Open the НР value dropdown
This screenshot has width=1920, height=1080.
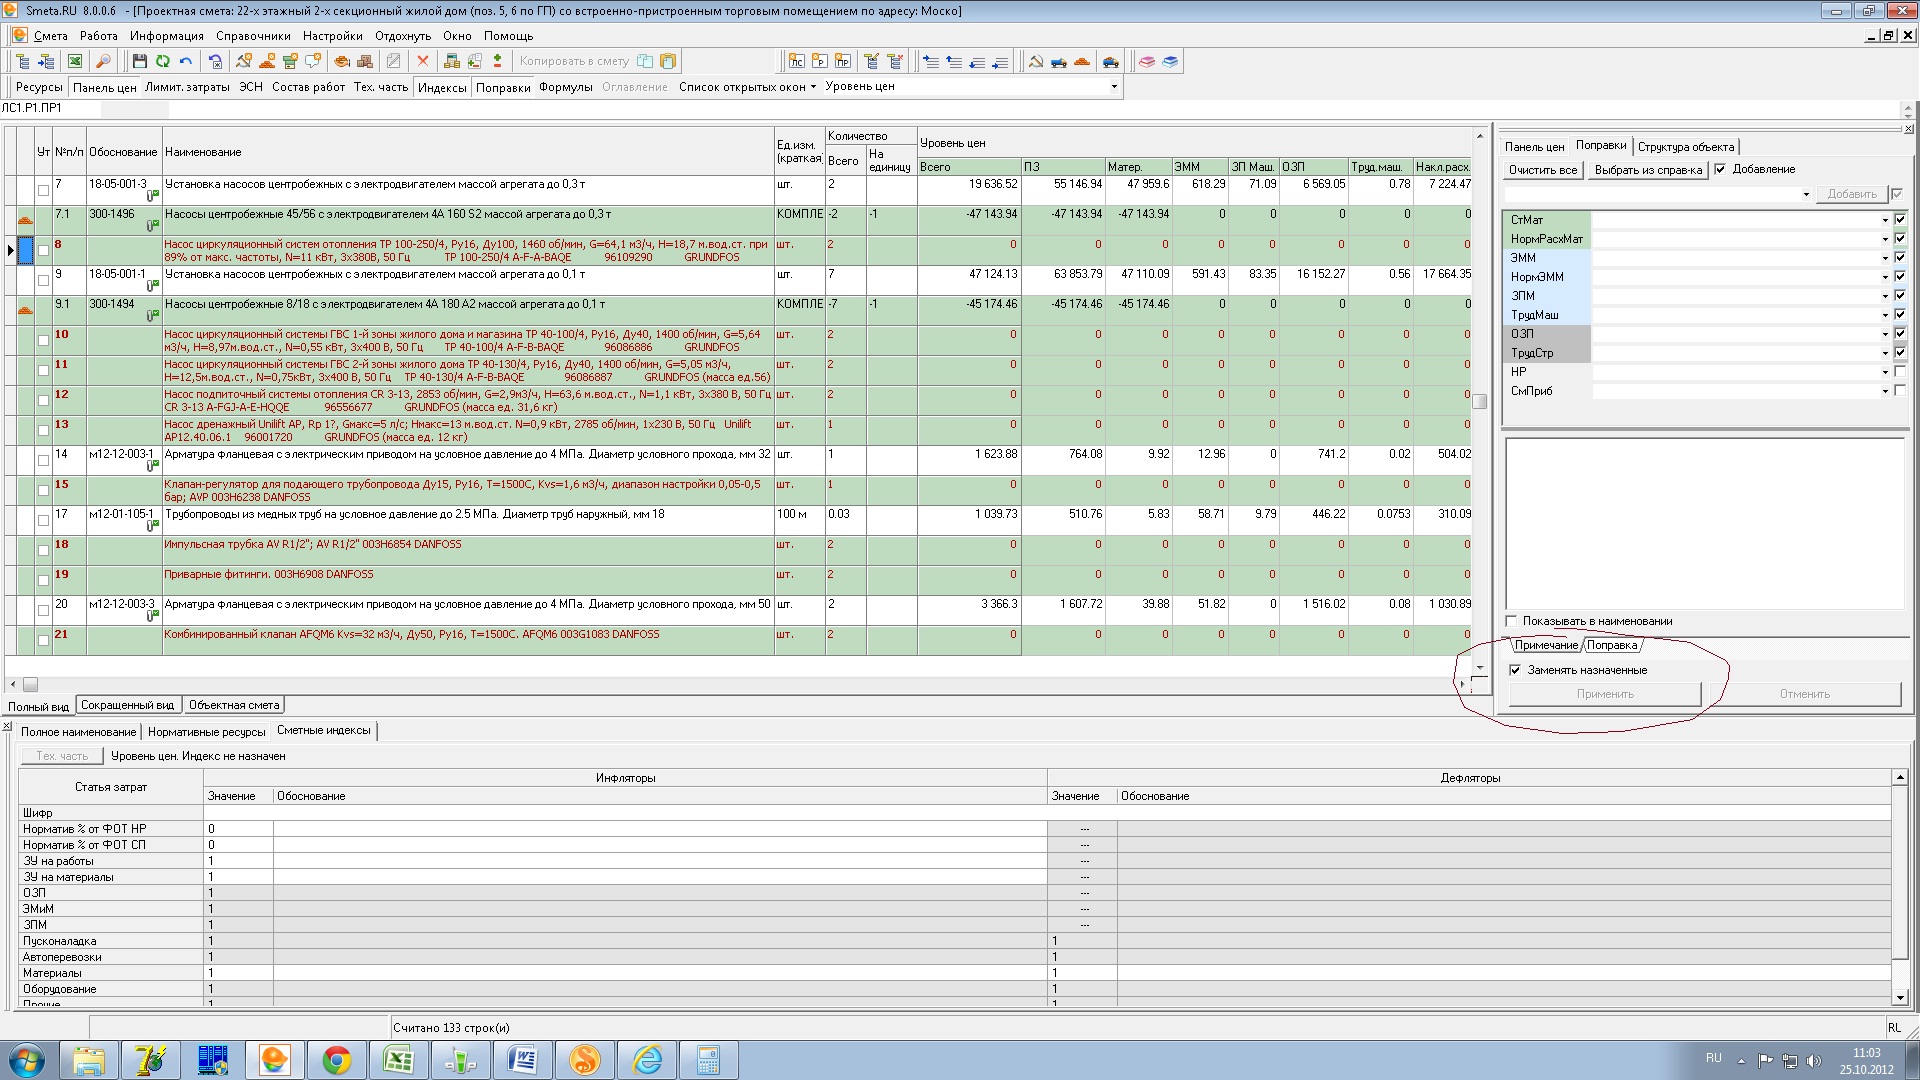(1885, 372)
